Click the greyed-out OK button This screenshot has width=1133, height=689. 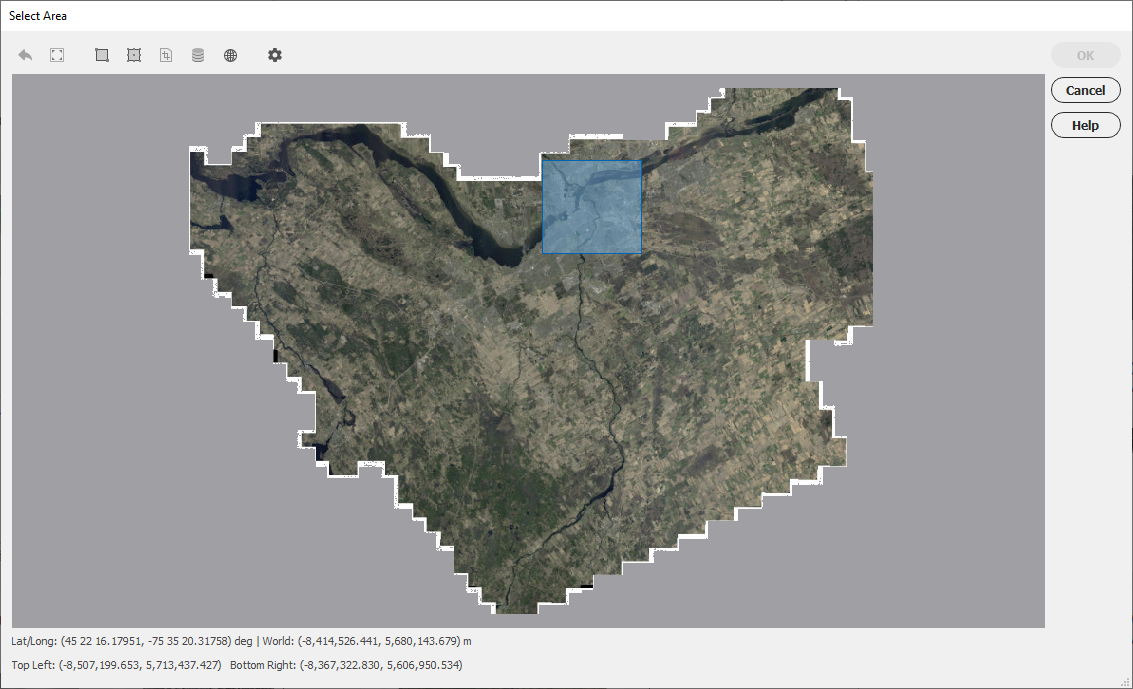click(x=1085, y=56)
